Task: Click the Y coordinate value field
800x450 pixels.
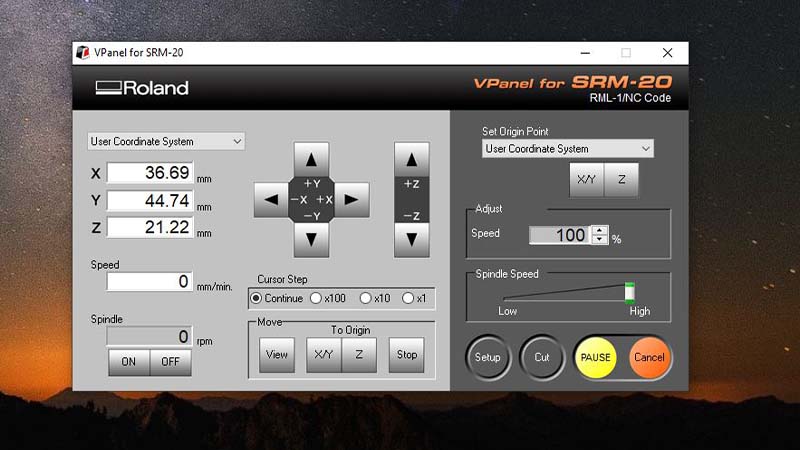Action: click(x=150, y=200)
